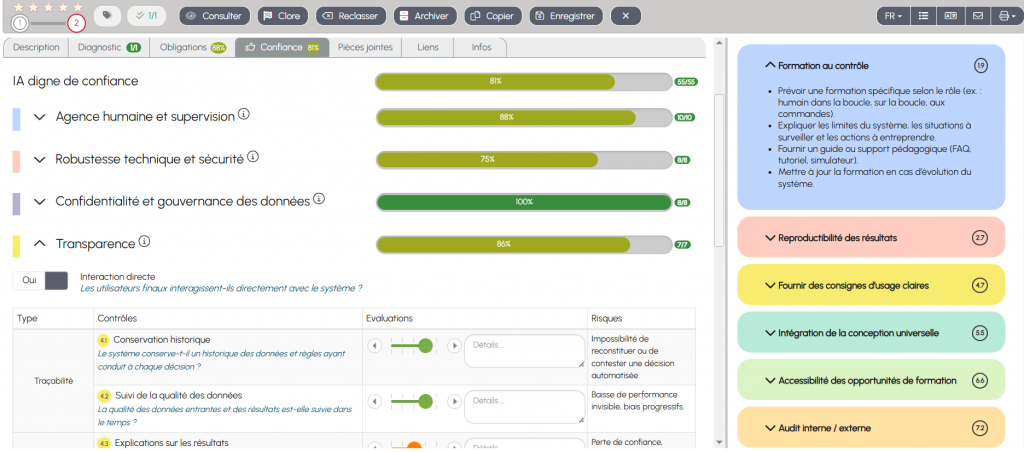Click the Reclasser button
This screenshot has height=452, width=1024.
click(x=351, y=16)
